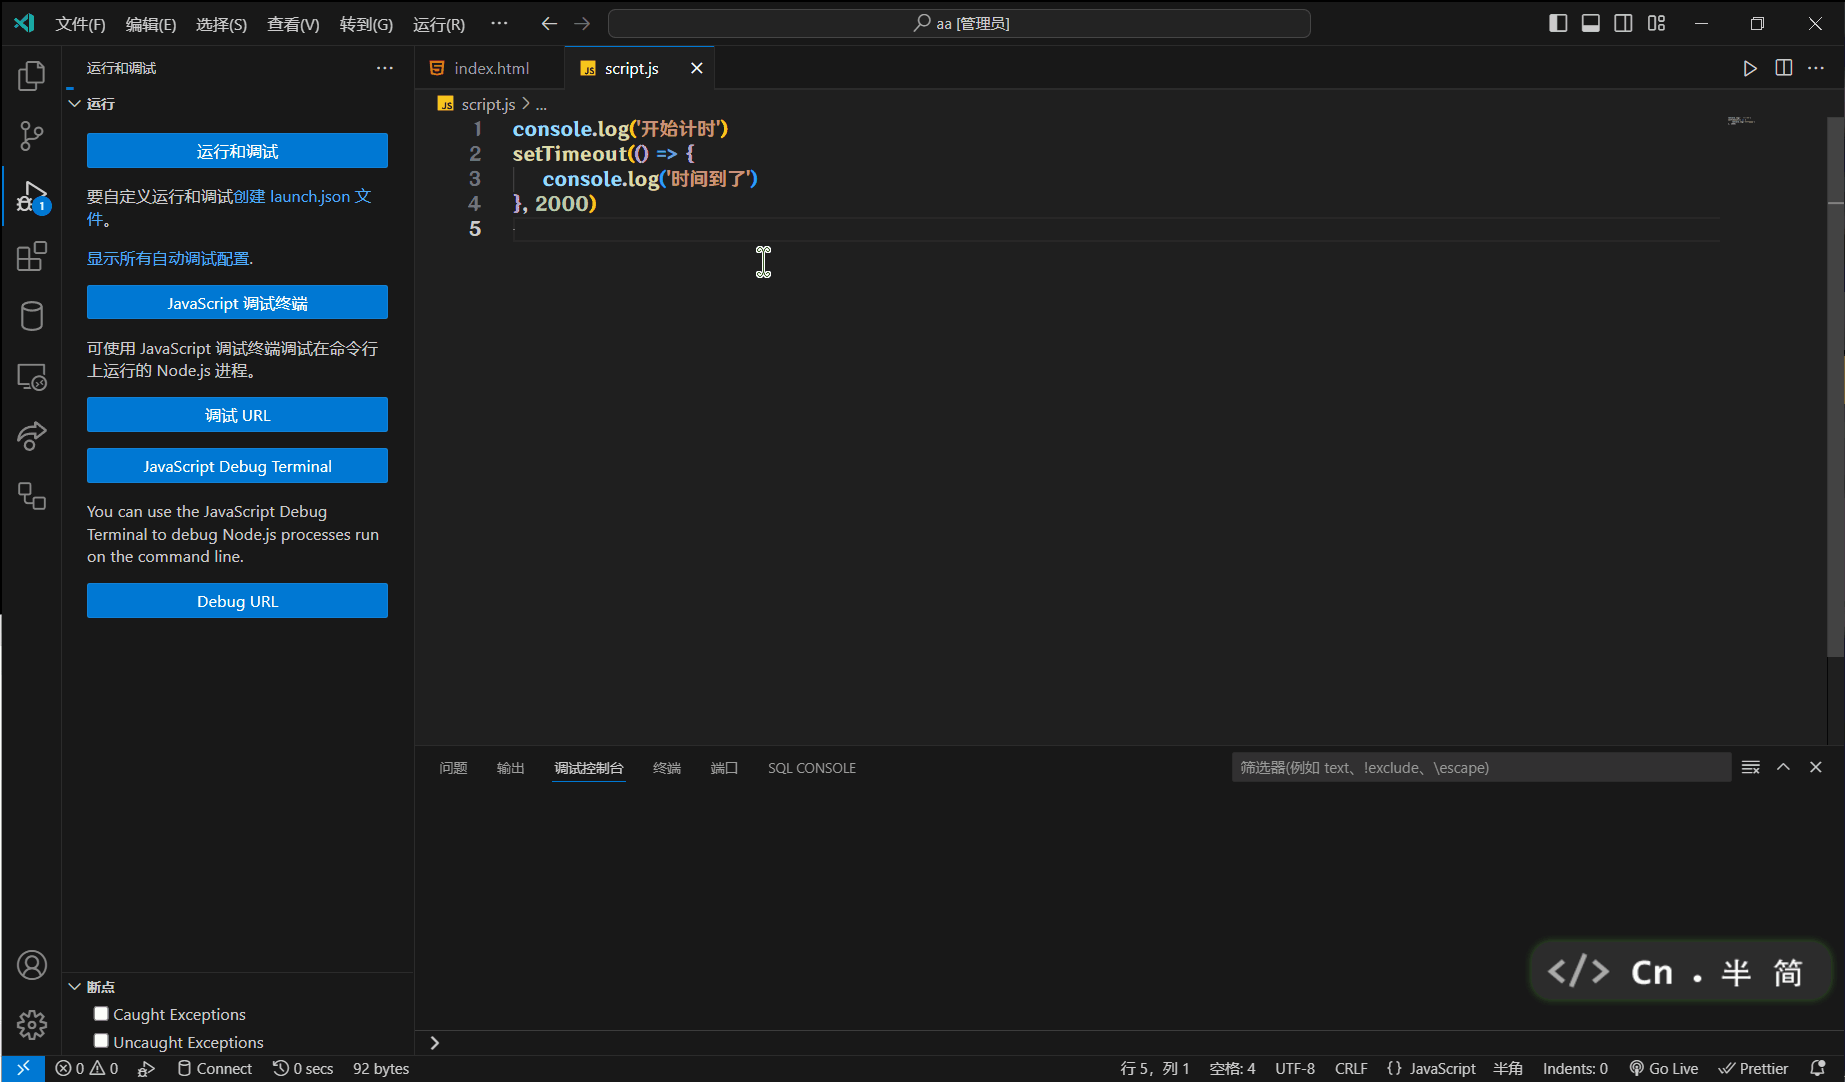Viewport: 1845px width, 1082px height.
Task: Open the 转到(G) menu
Action: pos(366,24)
